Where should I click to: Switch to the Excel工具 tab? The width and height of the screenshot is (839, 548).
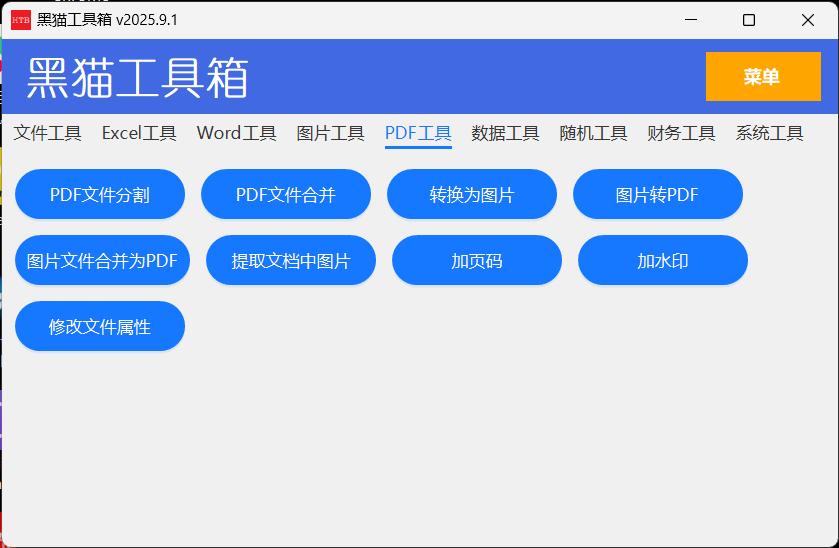tap(139, 133)
